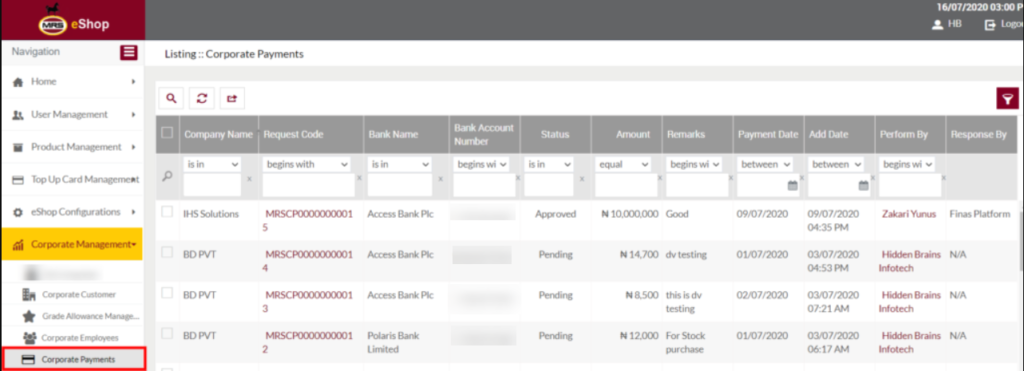This screenshot has width=1024, height=371.
Task: Click the Zakari Yunus performer link
Action: (909, 214)
